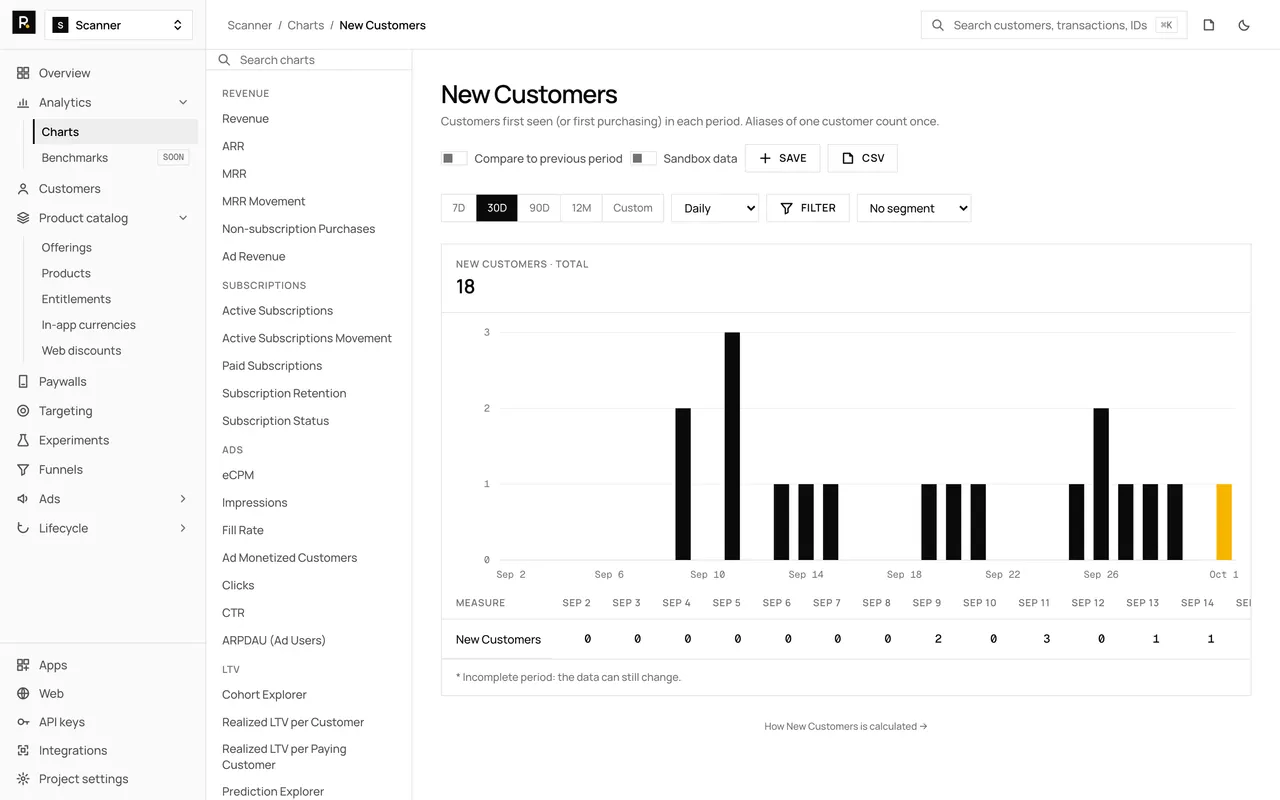Enable Compare to previous period toggle
Image resolution: width=1280 pixels, height=800 pixels.
click(x=454, y=159)
